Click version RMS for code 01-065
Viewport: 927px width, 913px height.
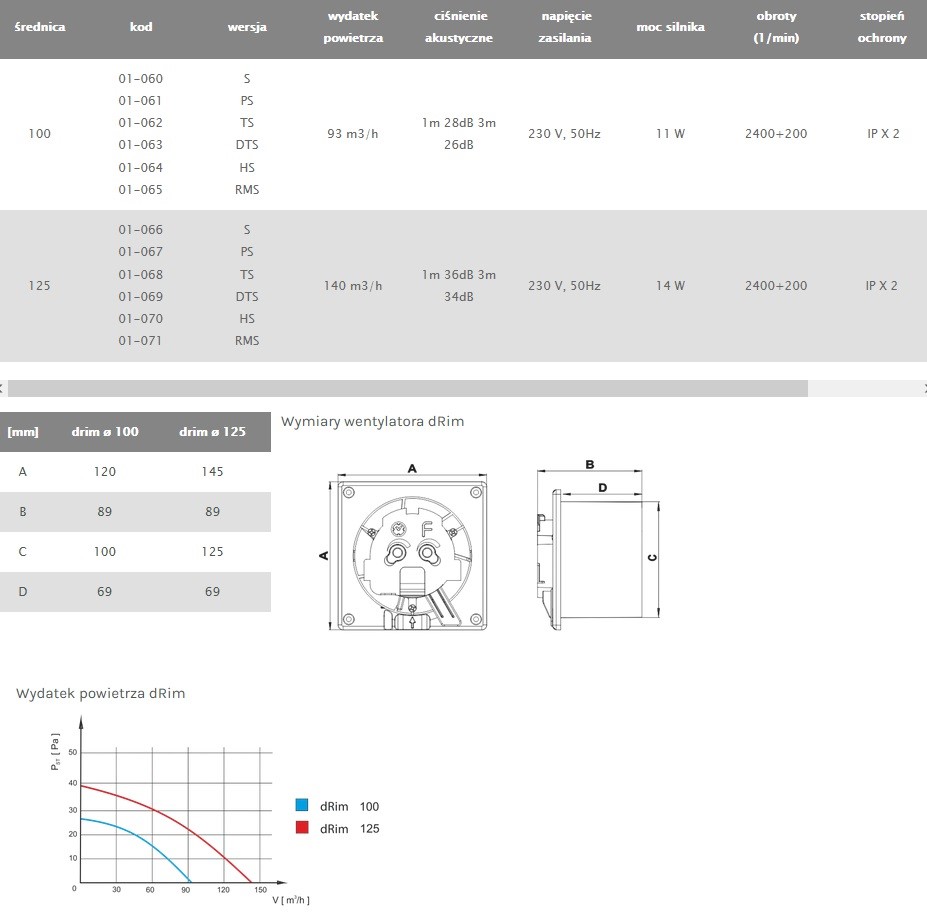[247, 189]
